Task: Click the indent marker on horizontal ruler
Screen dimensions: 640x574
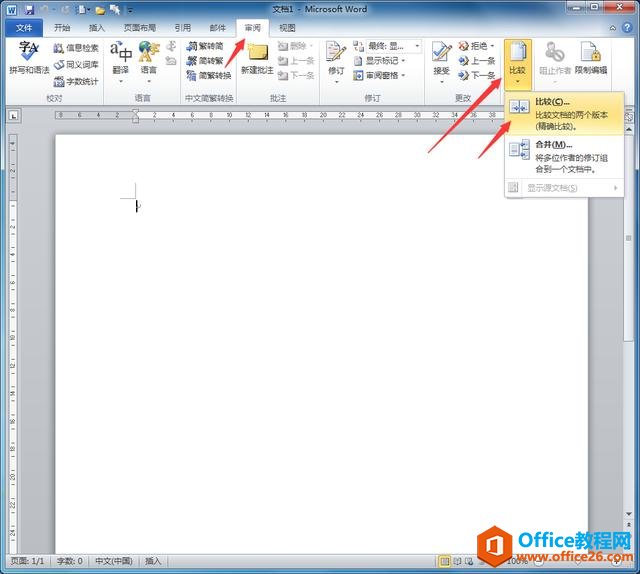Action: (136, 116)
